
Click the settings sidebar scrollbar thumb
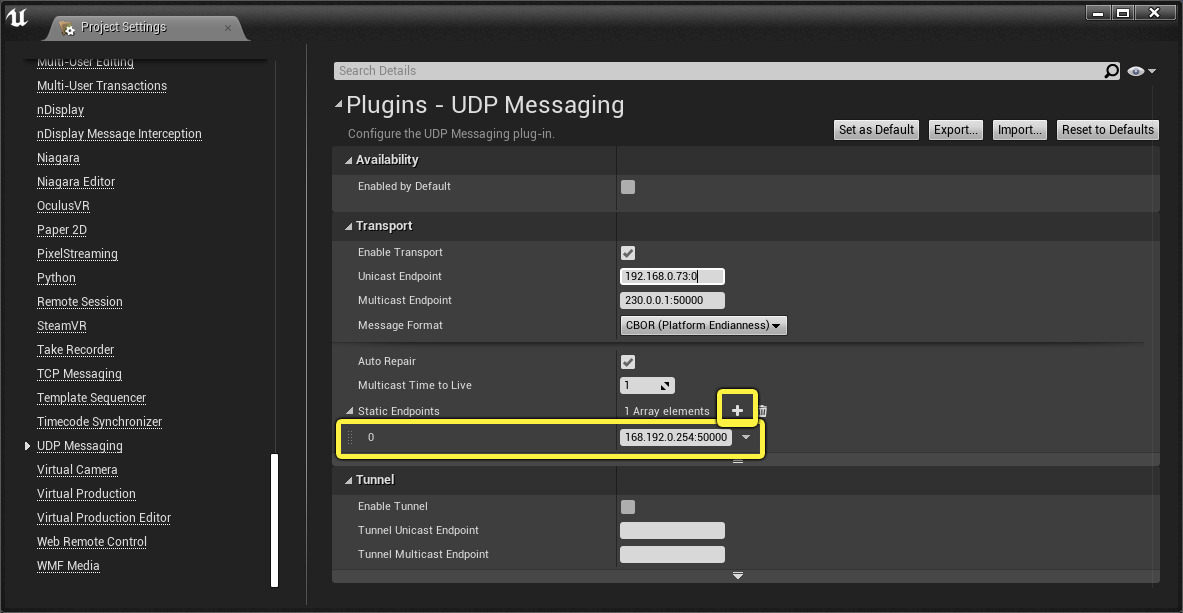[275, 520]
